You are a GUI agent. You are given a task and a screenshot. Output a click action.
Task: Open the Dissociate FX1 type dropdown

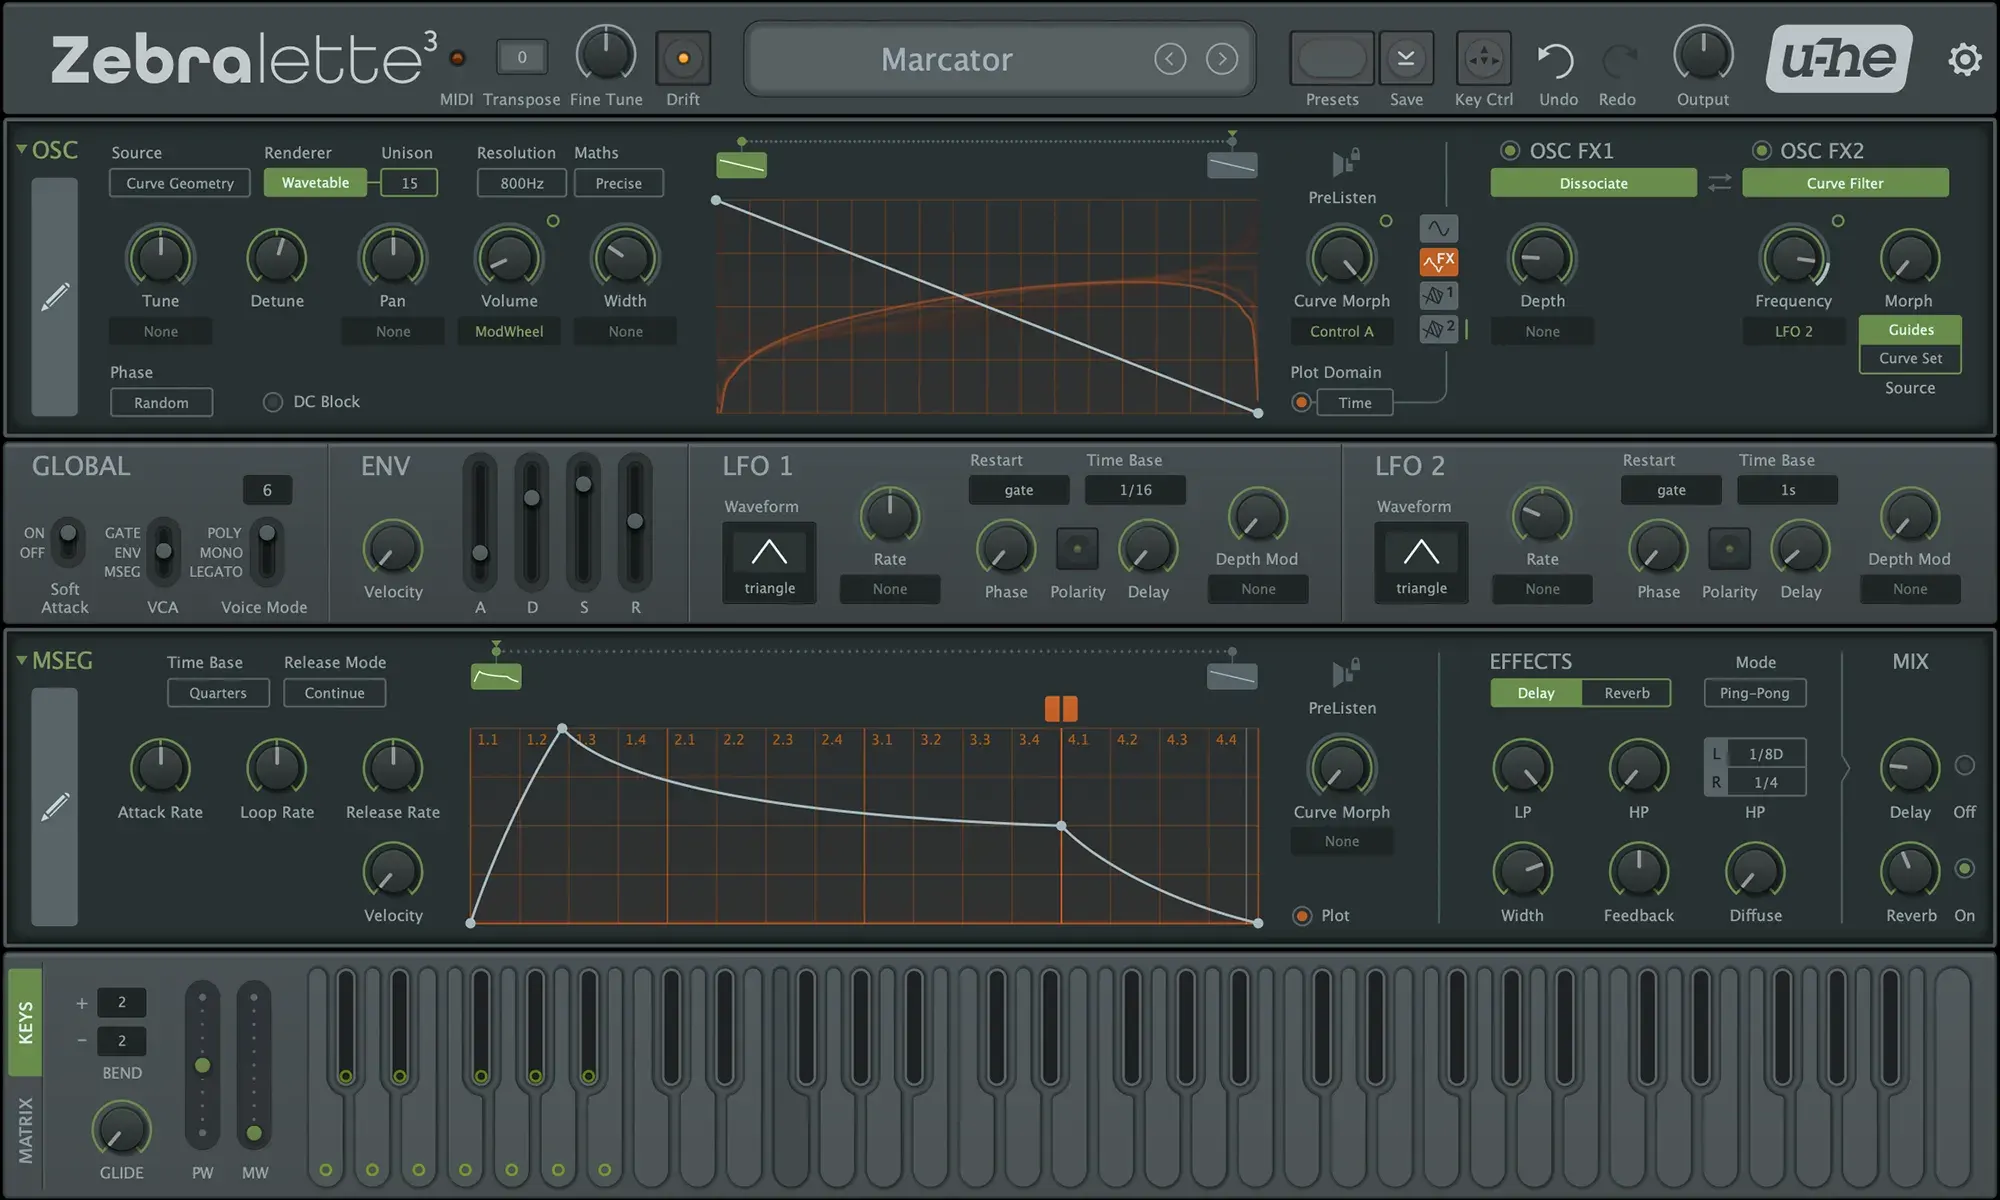(1594, 183)
